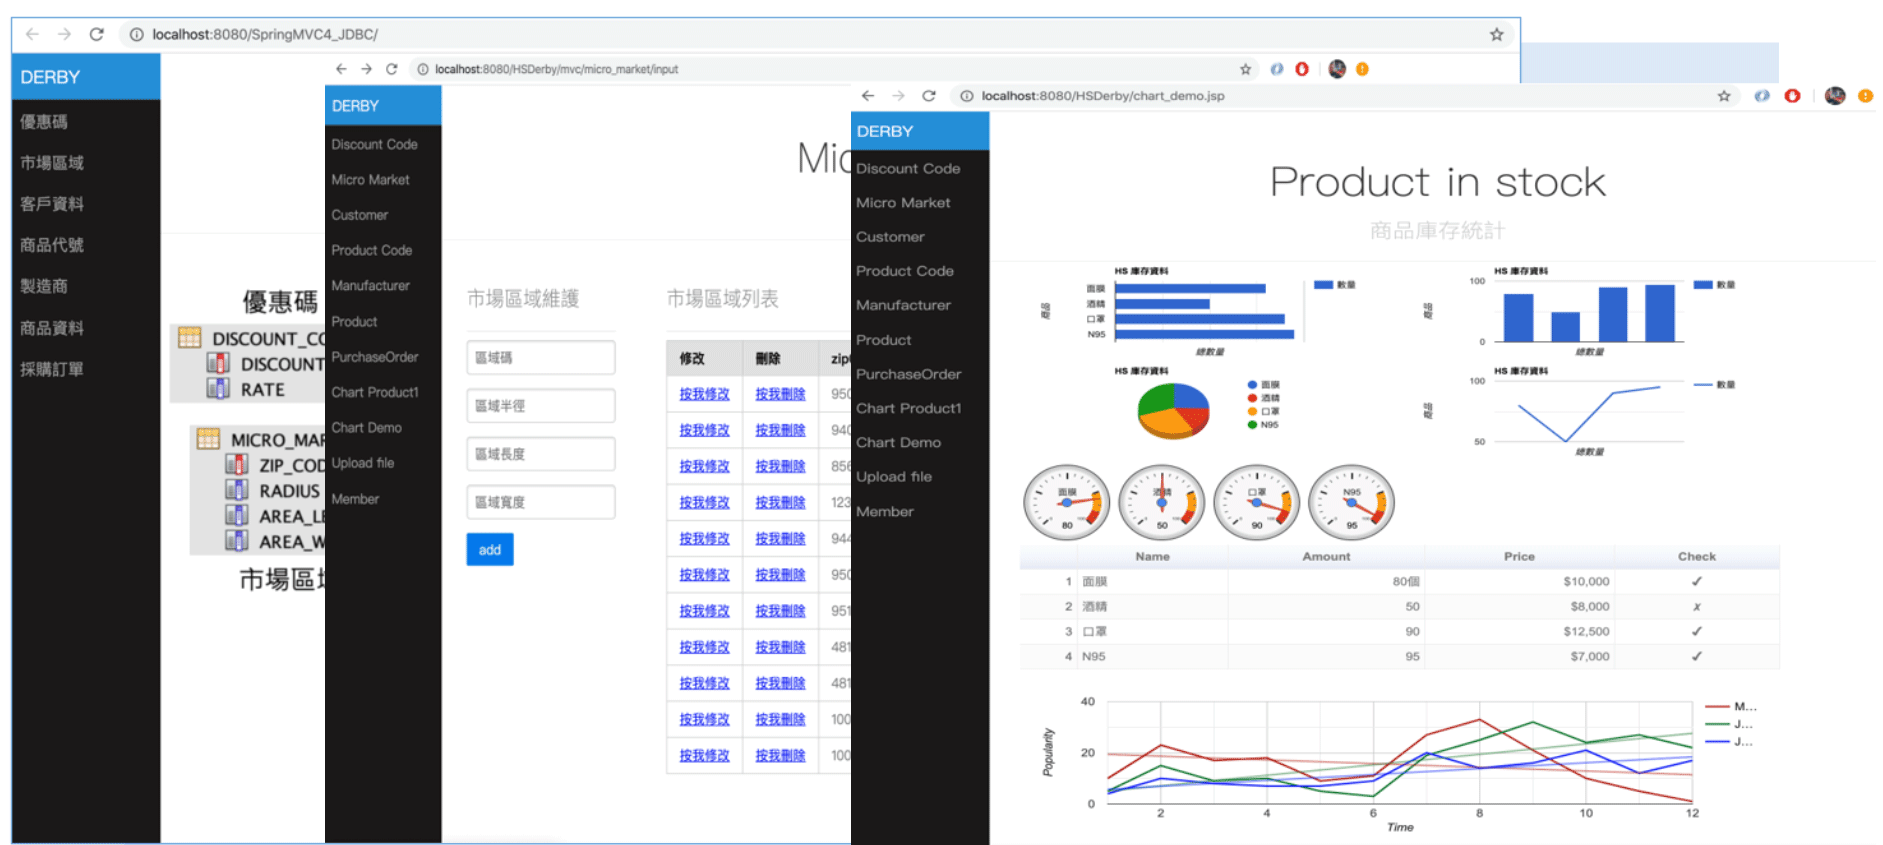Open Member in the chart_demo window sidebar
Image resolution: width=1883 pixels, height=845 pixels.
click(885, 511)
